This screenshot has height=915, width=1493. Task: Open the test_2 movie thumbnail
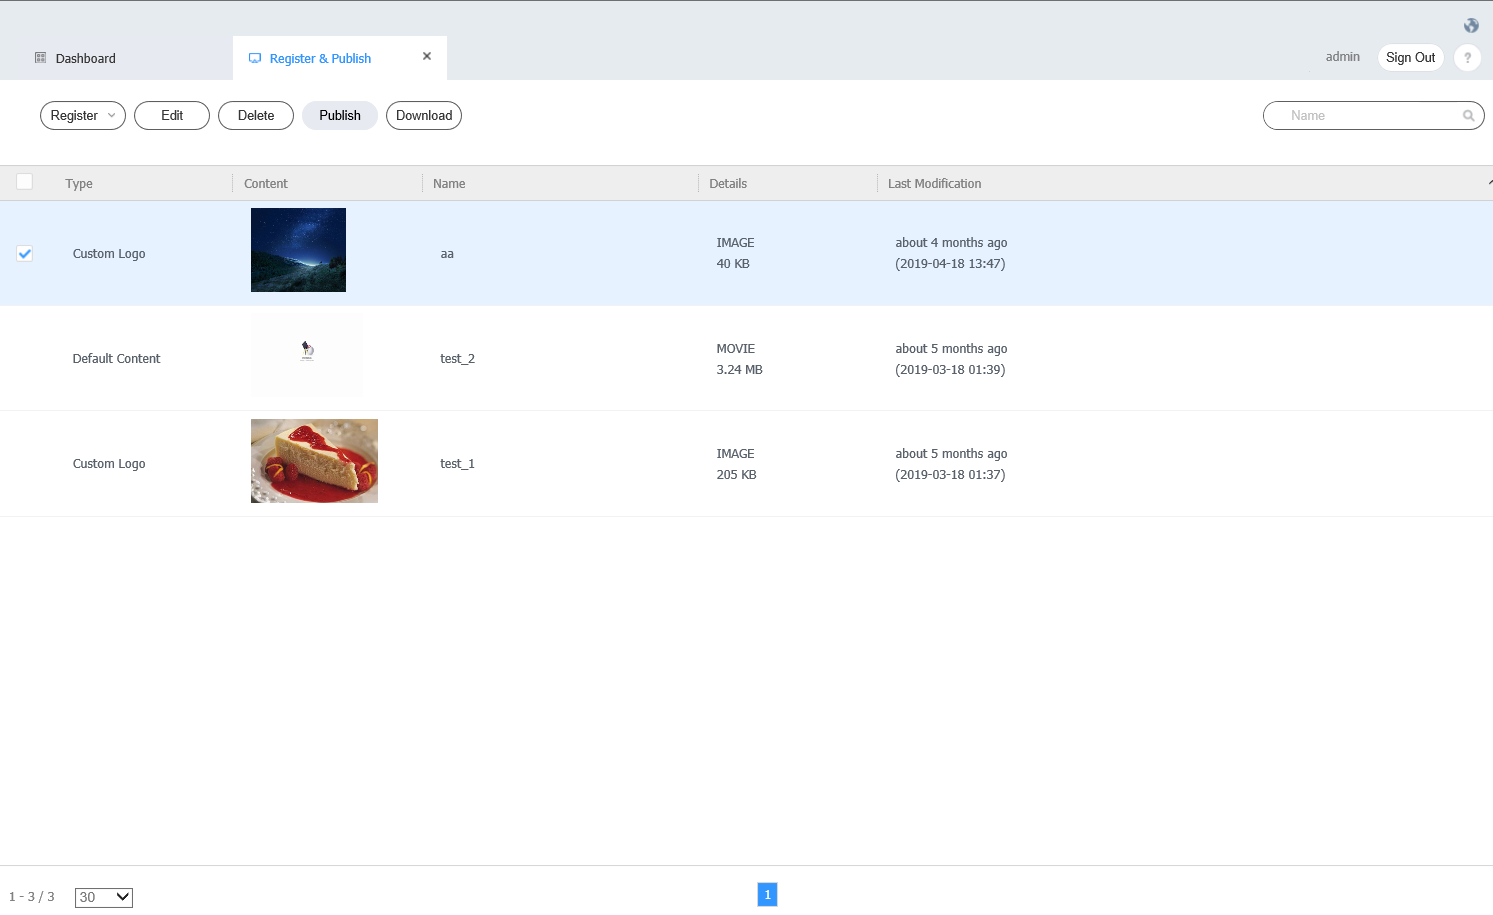[307, 351]
